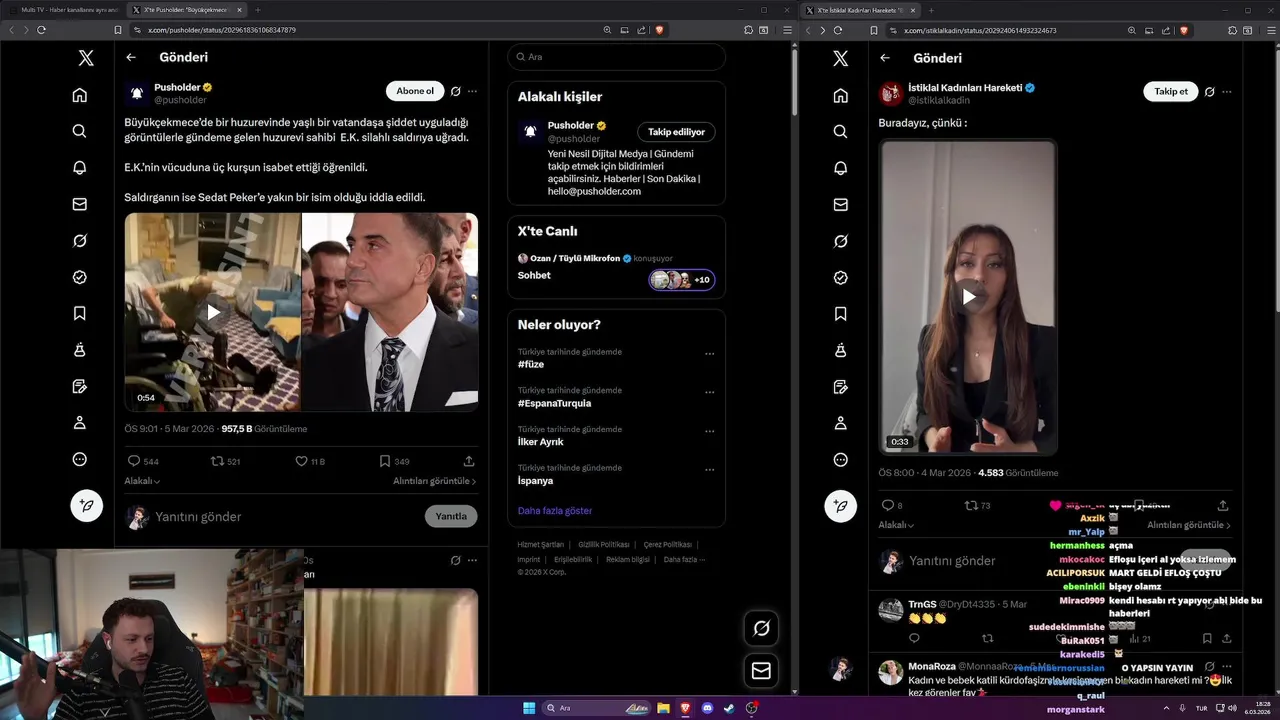
Task: Open options for #EspanaTurquia trend
Action: (x=709, y=393)
